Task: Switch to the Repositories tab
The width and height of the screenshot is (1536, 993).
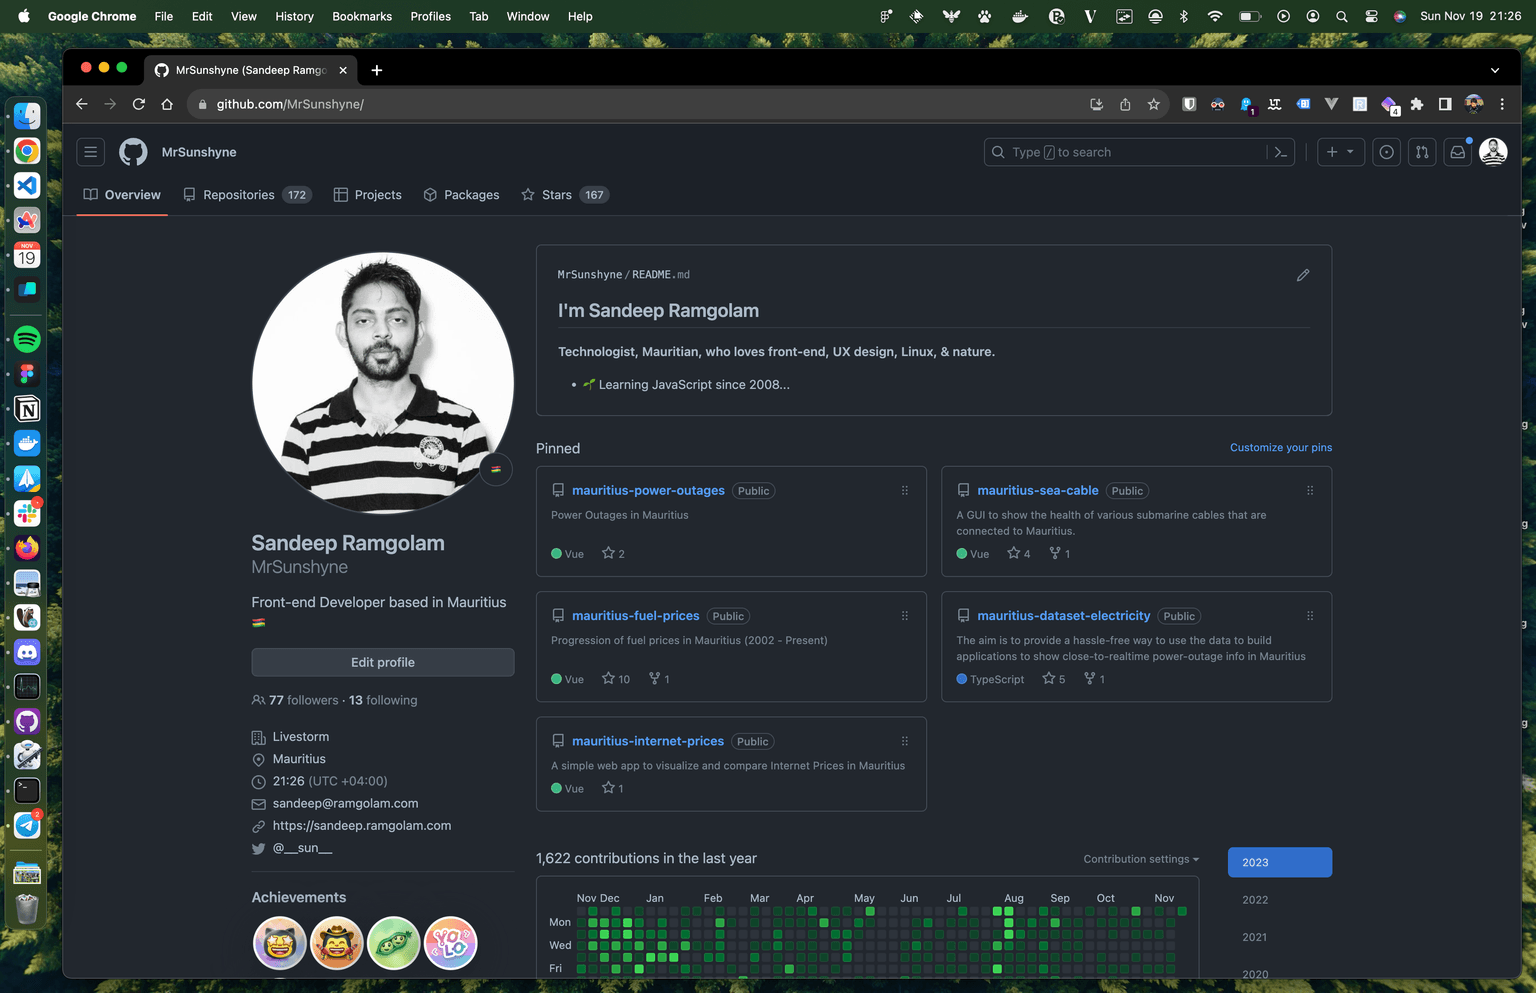Action: pos(247,195)
